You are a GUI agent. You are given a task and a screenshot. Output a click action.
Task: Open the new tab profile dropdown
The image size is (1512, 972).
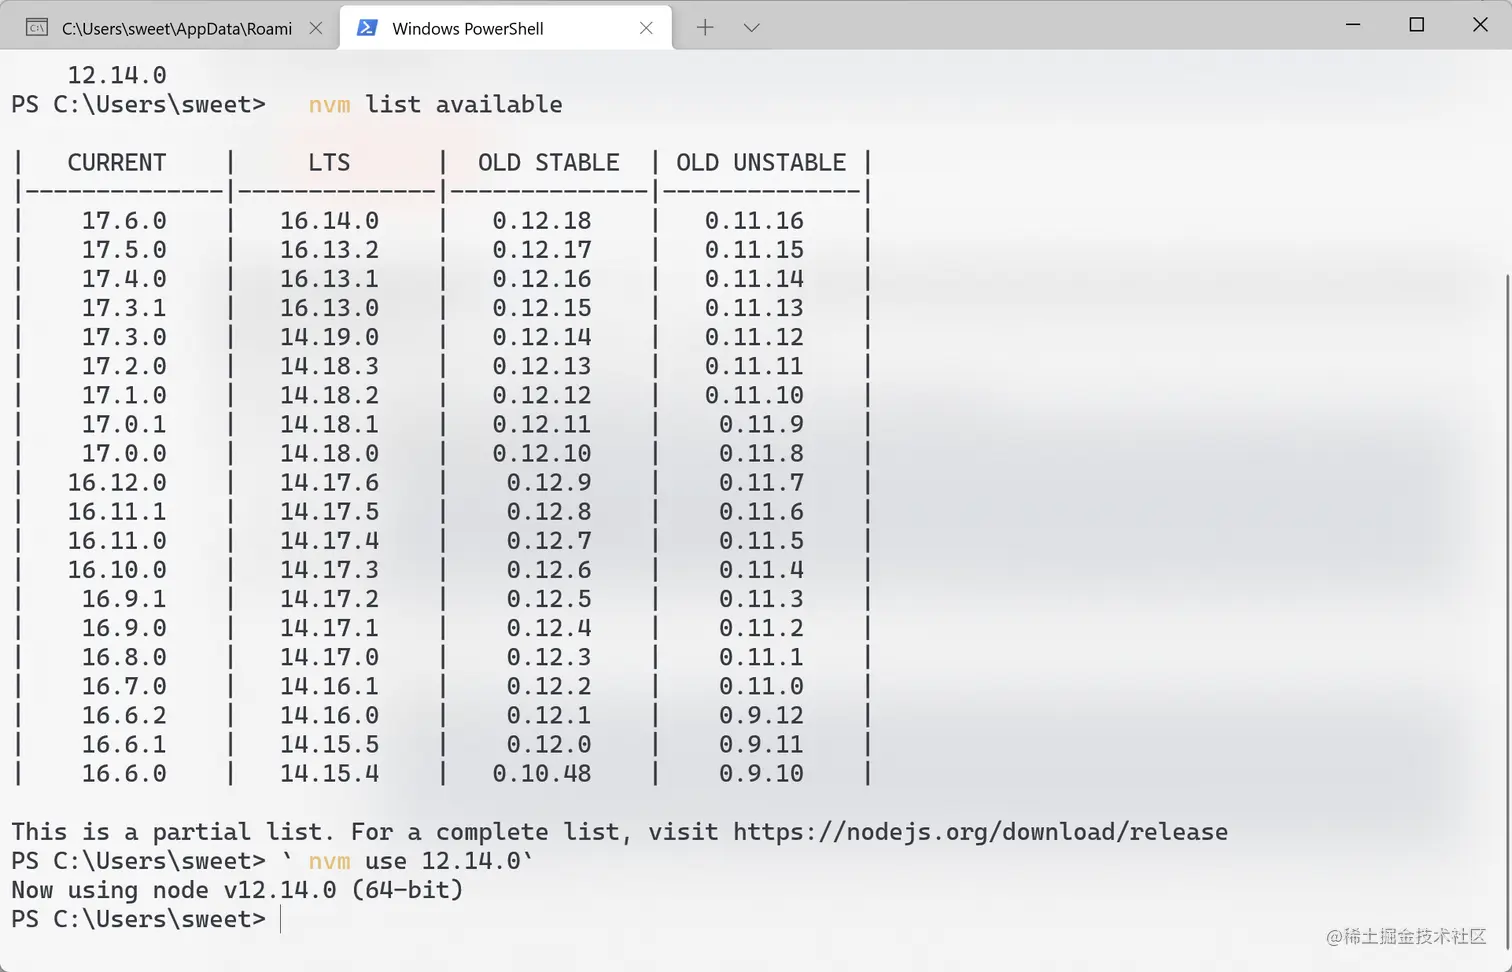(x=752, y=28)
